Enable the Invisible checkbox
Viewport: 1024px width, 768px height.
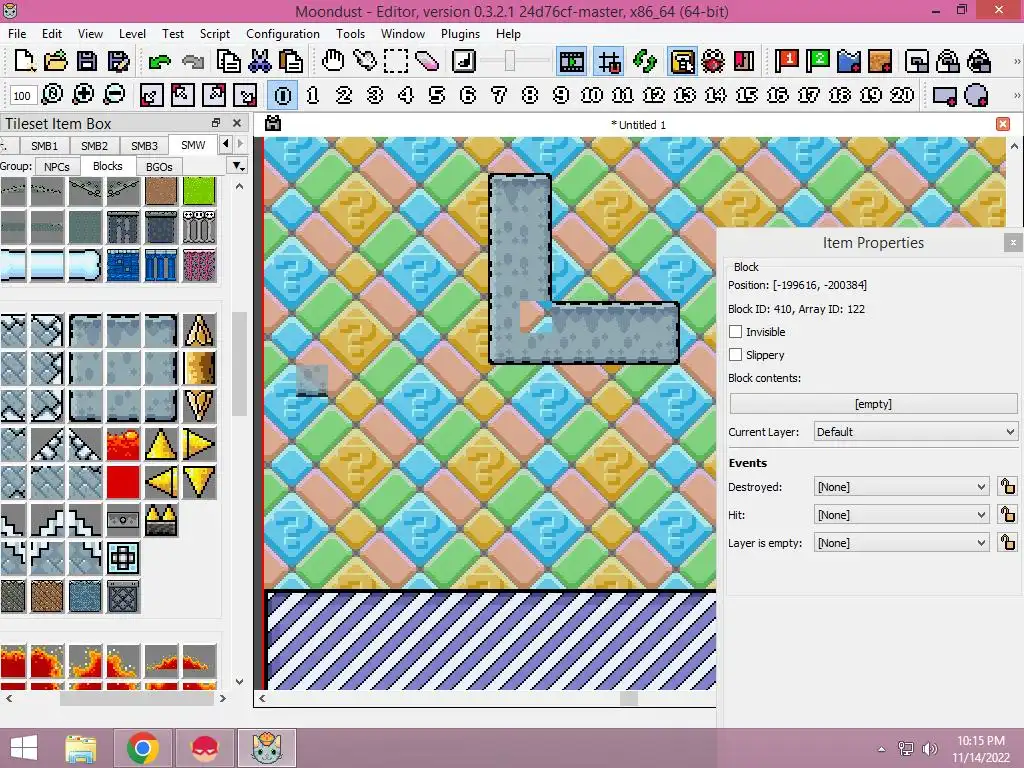pos(735,332)
